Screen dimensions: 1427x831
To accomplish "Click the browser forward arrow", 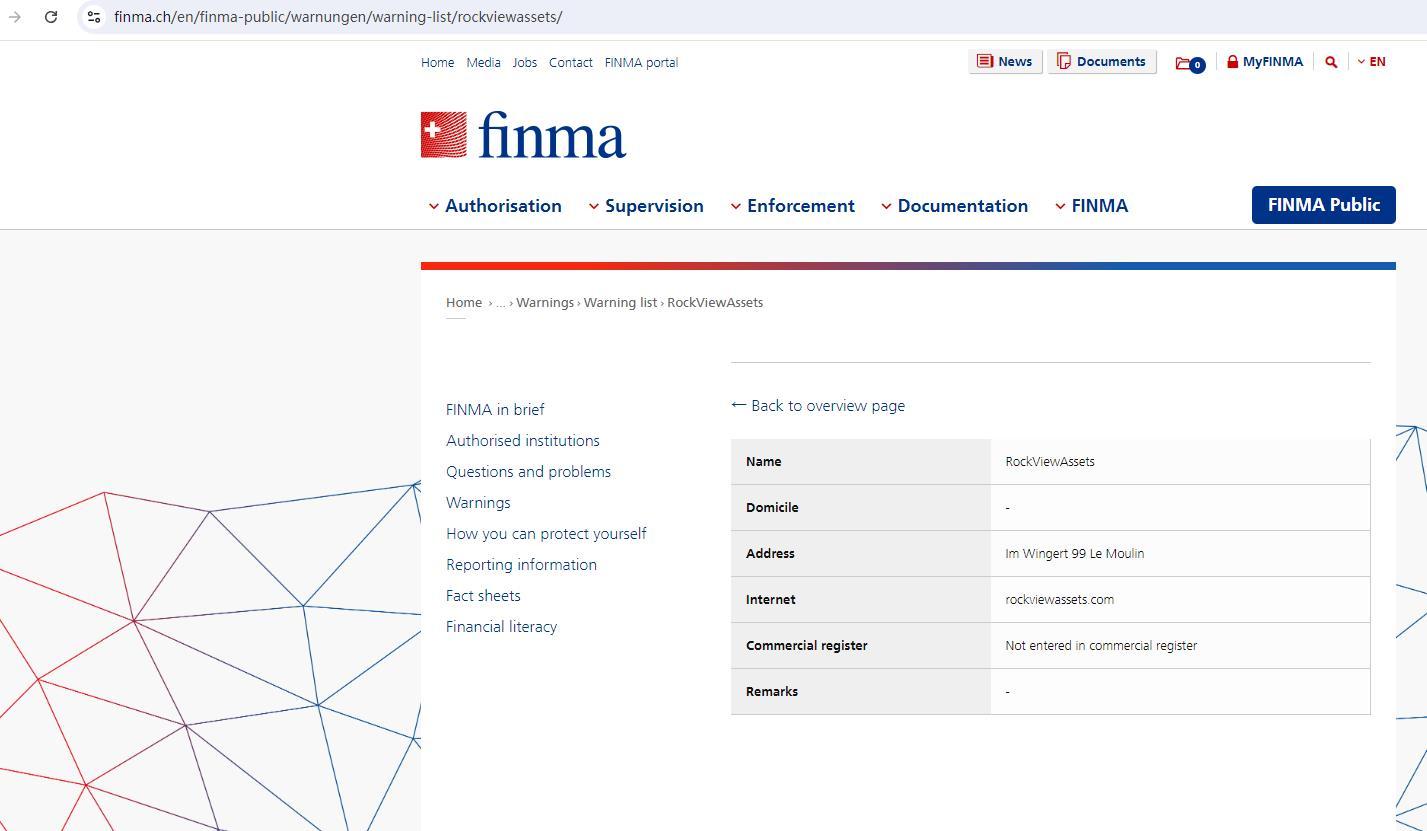I will tap(15, 17).
